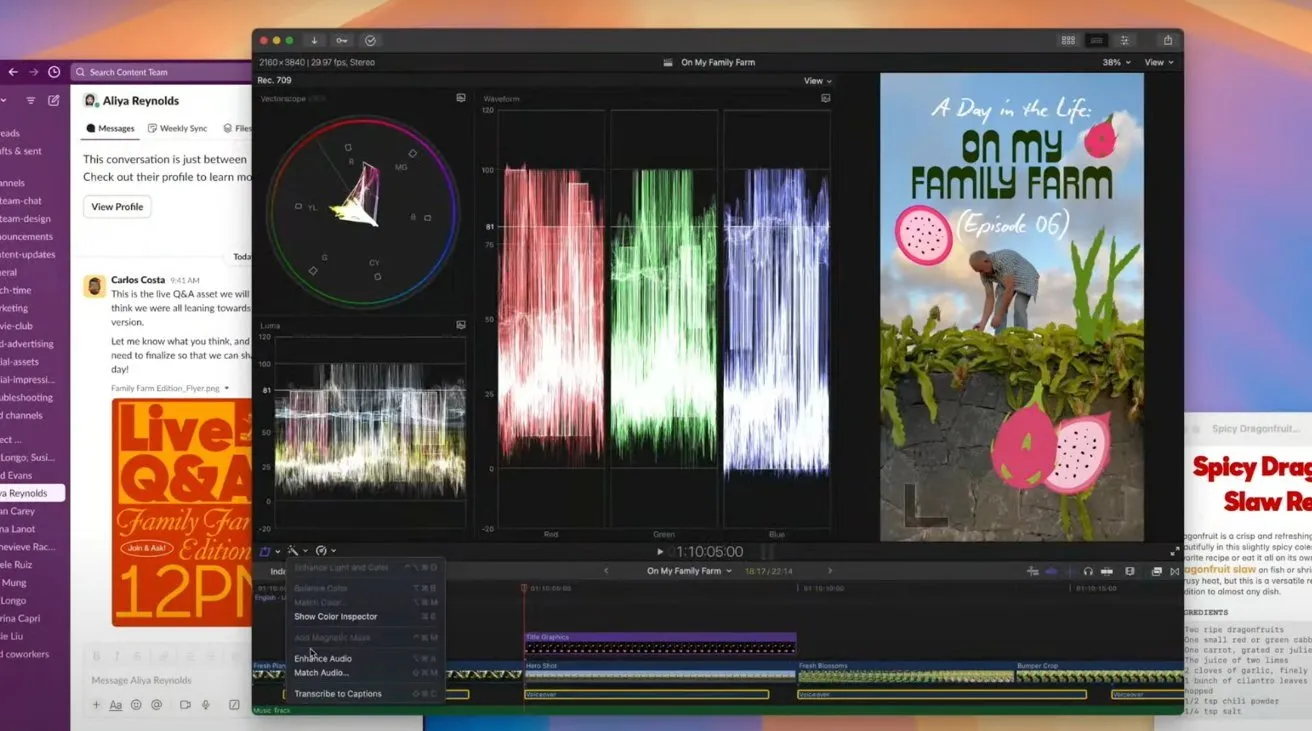
Task: Open effects browser icon in timeline toolbar
Action: [1157, 571]
